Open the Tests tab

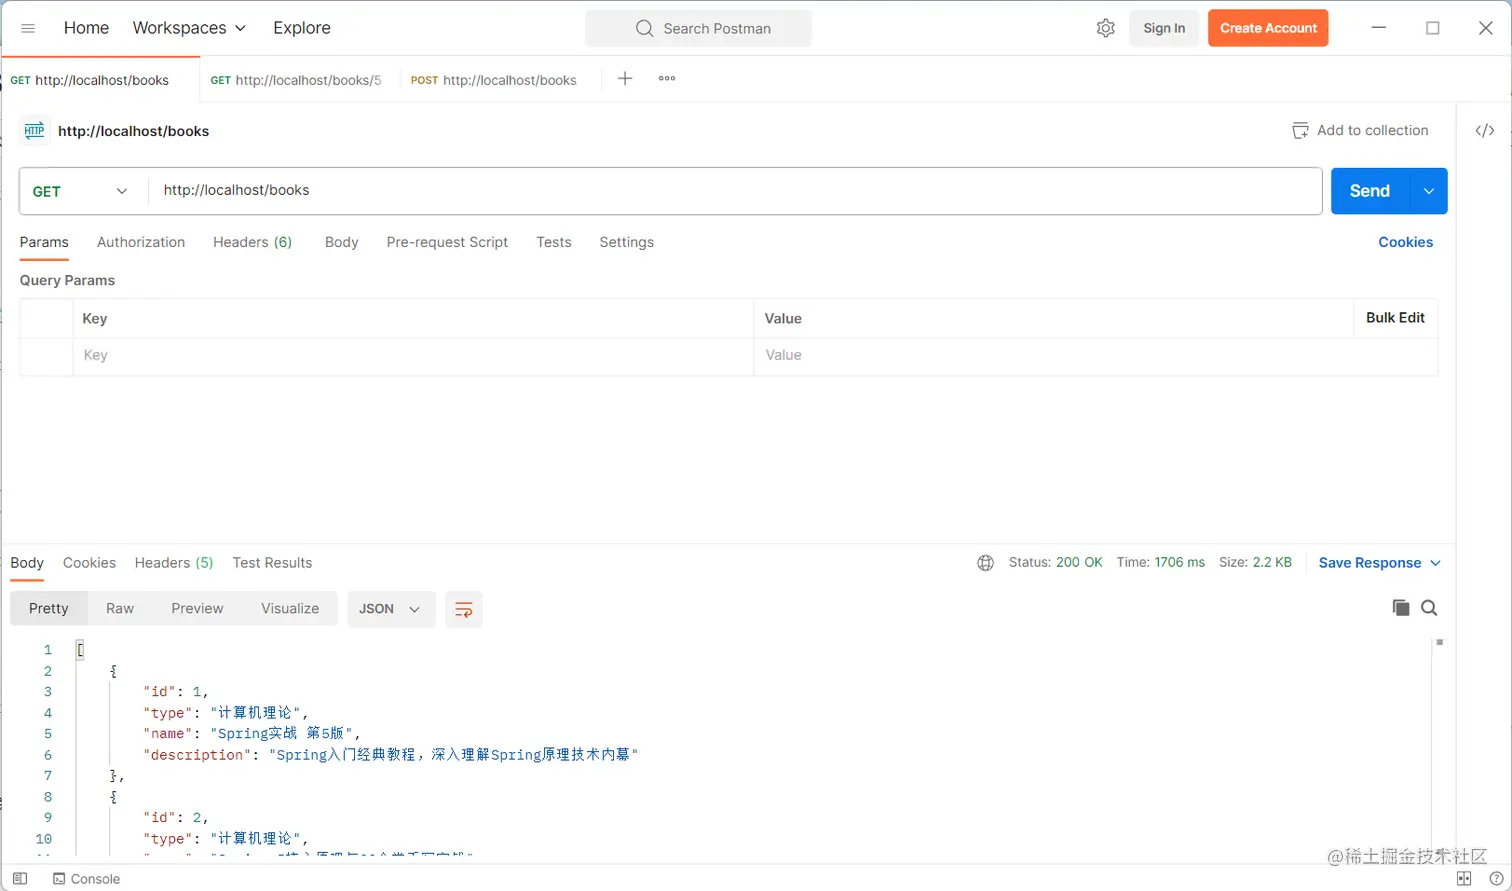point(553,242)
